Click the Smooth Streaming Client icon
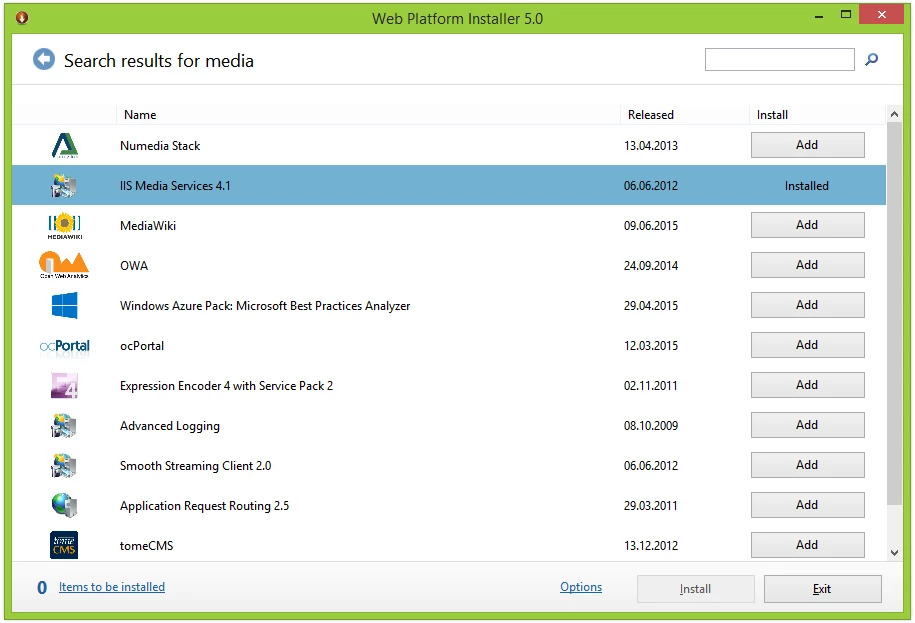Screen dimensions: 915x623 click(x=64, y=466)
